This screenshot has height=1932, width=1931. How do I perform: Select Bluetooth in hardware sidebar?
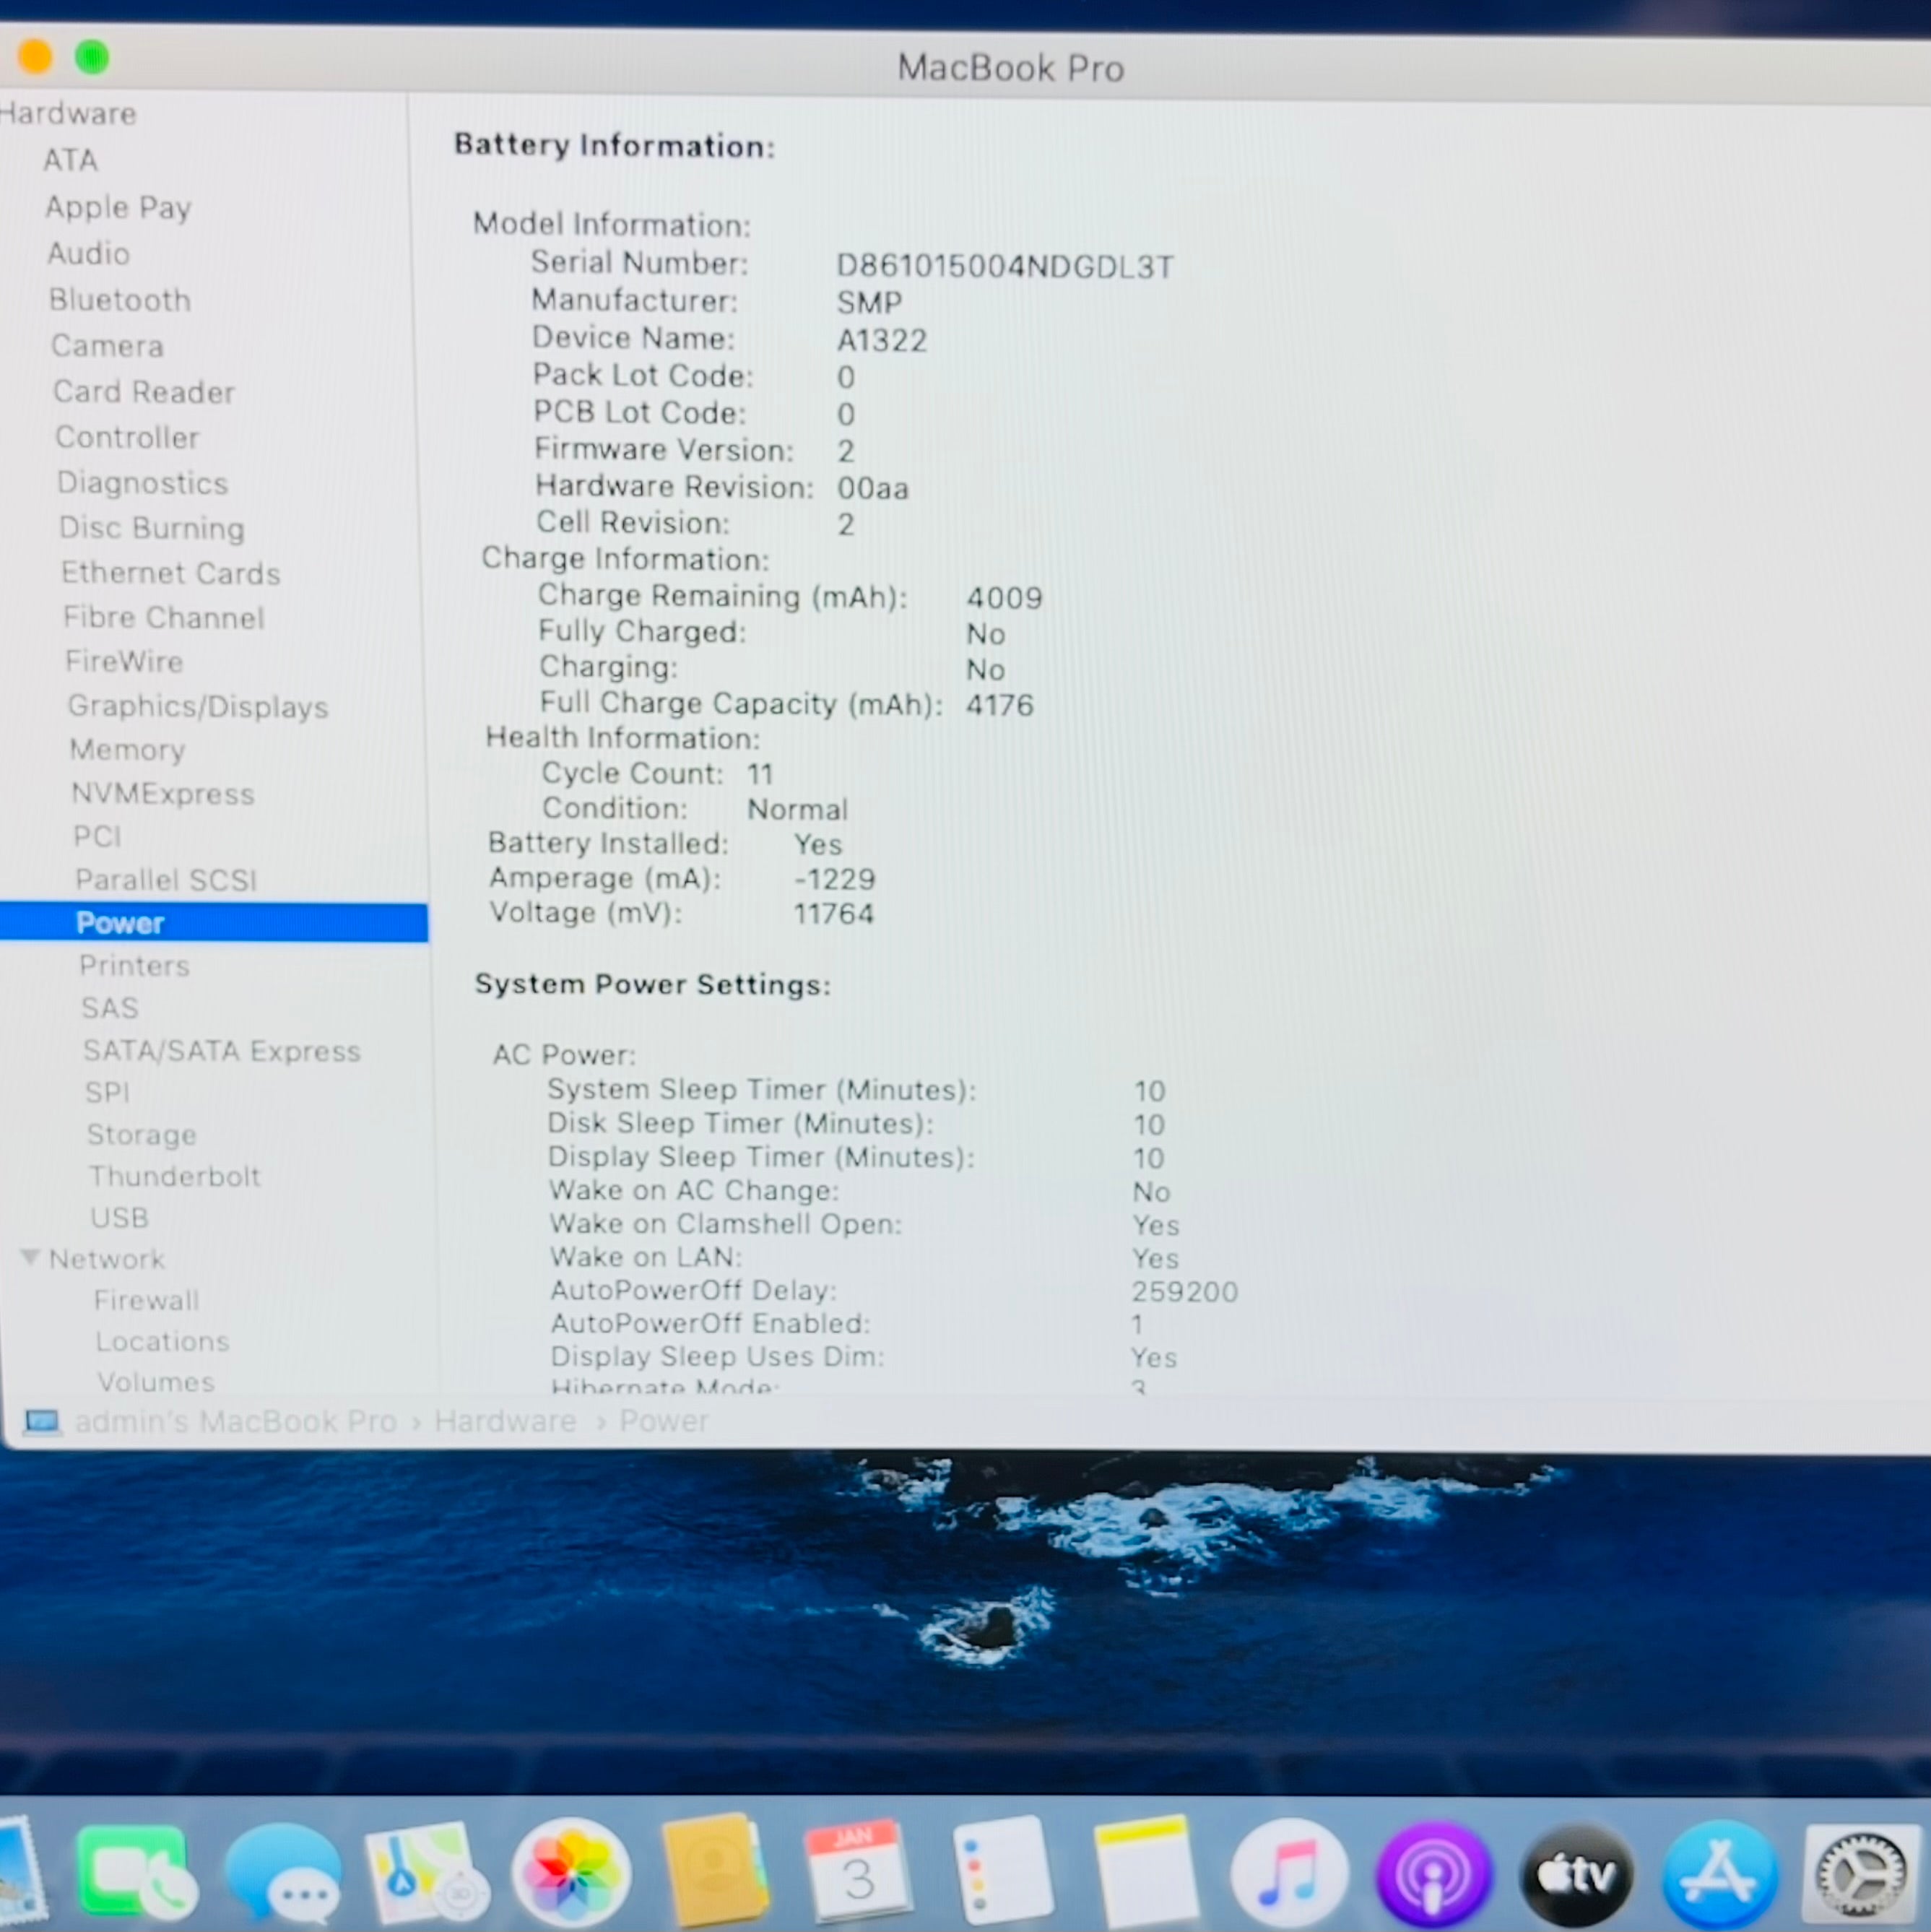120,300
